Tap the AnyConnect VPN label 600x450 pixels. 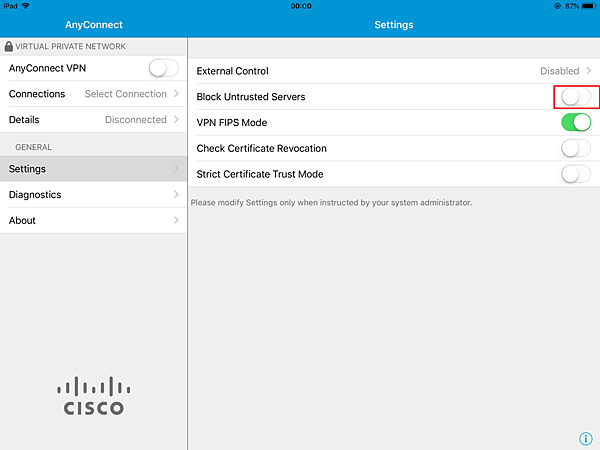coord(47,68)
